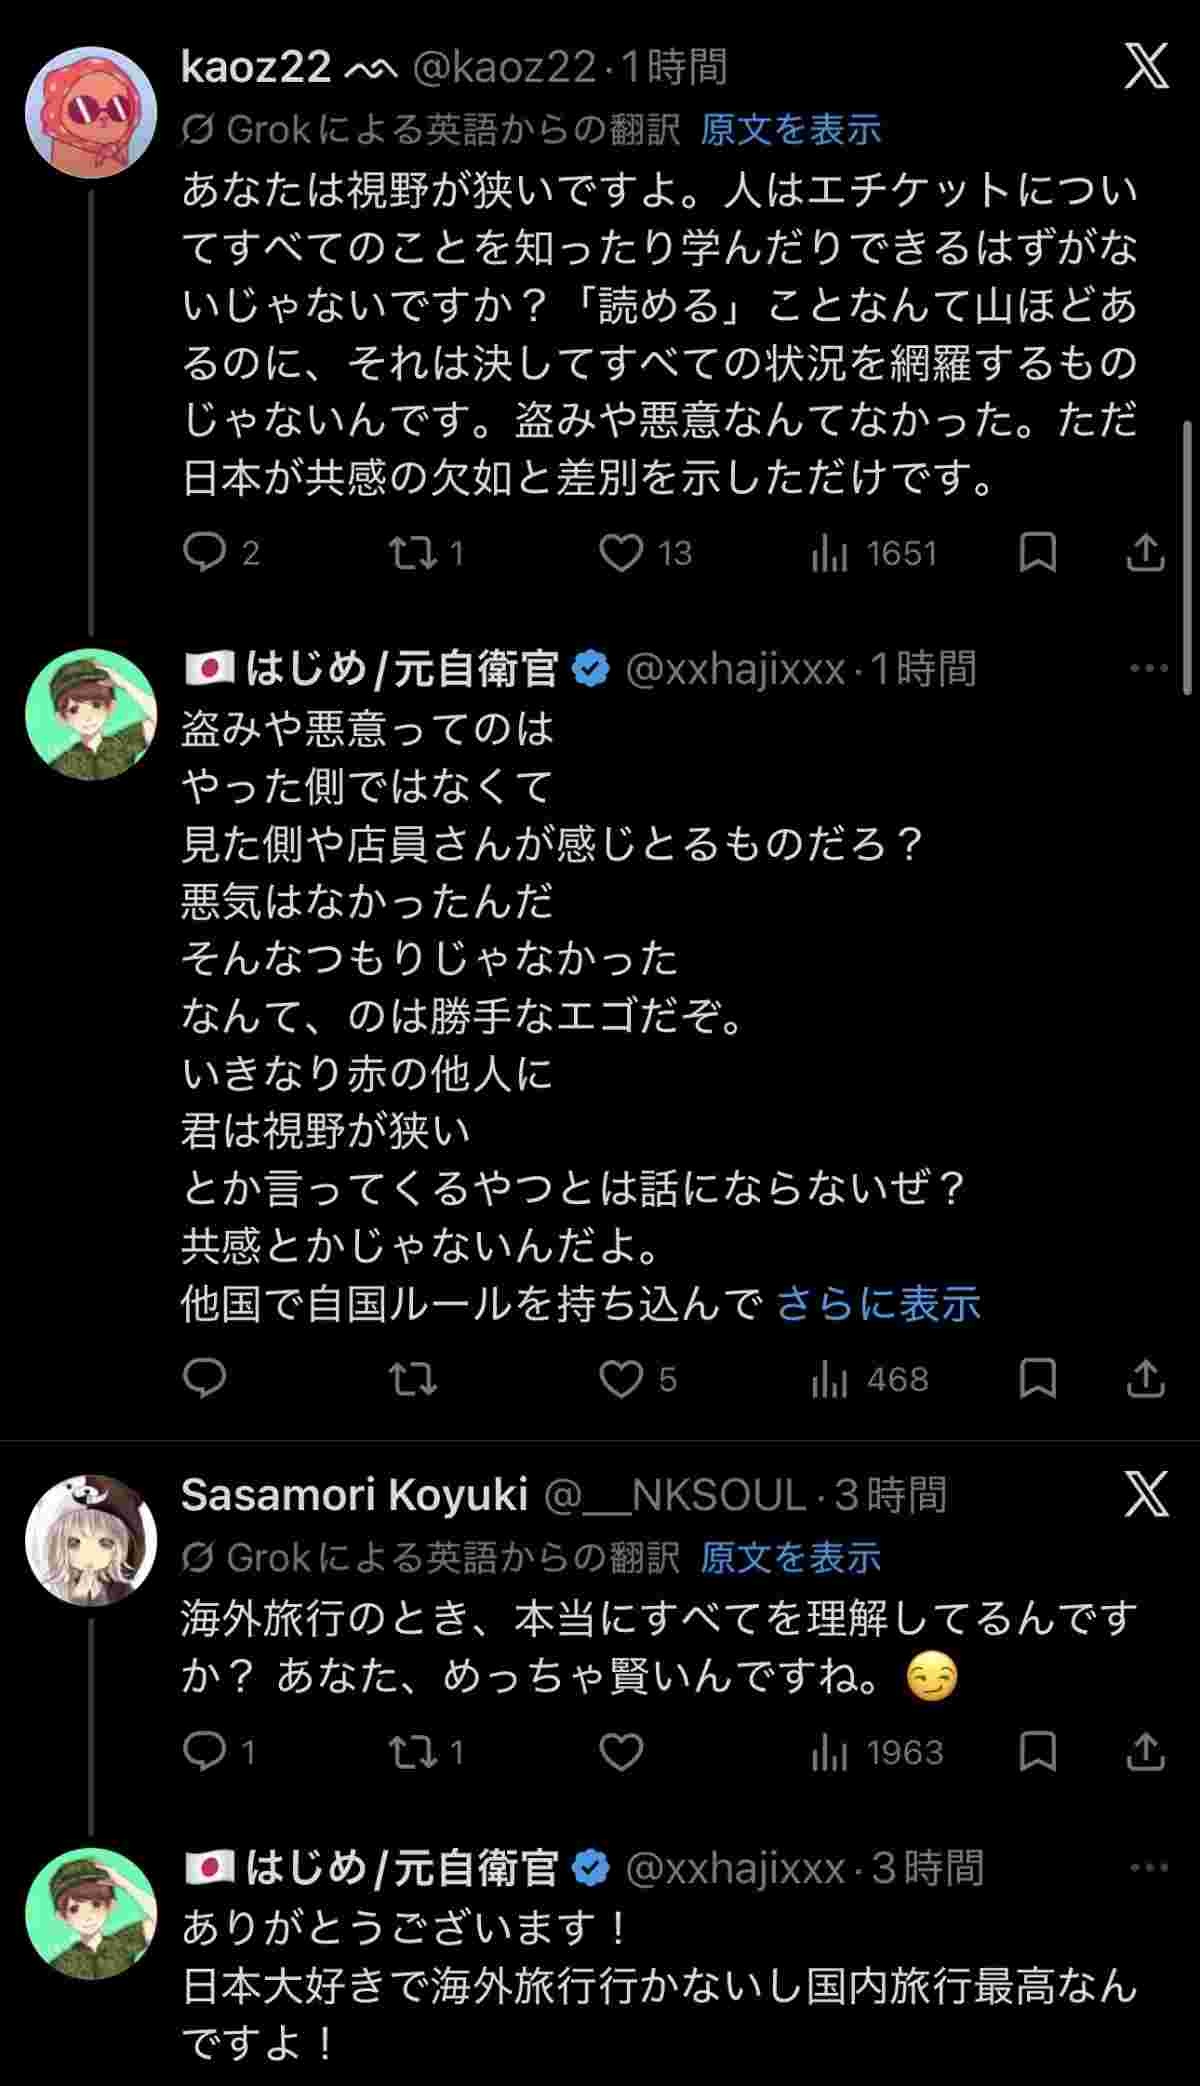Repost Sasamori Koyuki's post

pos(412,1752)
